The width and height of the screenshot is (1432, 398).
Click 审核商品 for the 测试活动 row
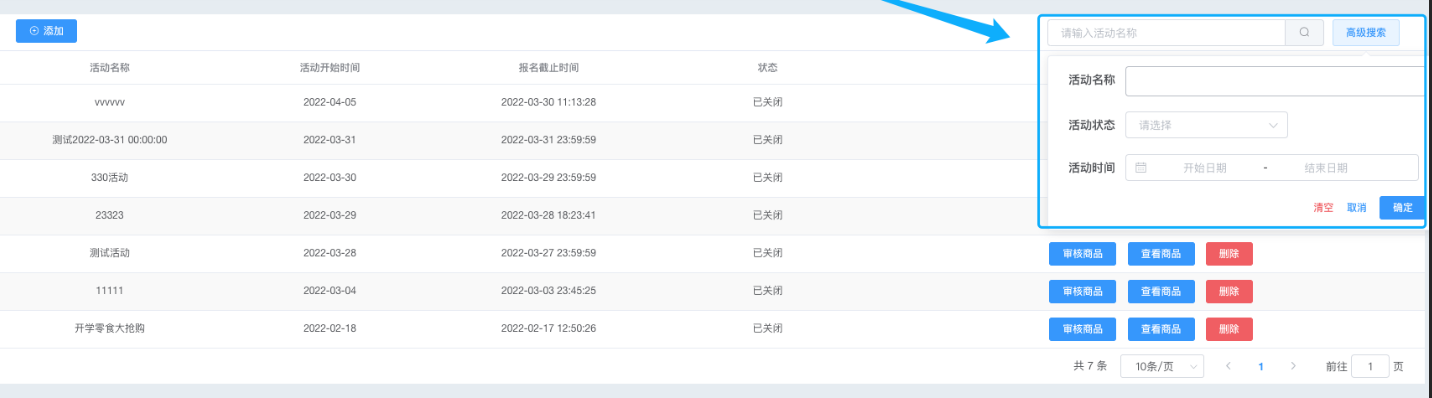(1082, 253)
